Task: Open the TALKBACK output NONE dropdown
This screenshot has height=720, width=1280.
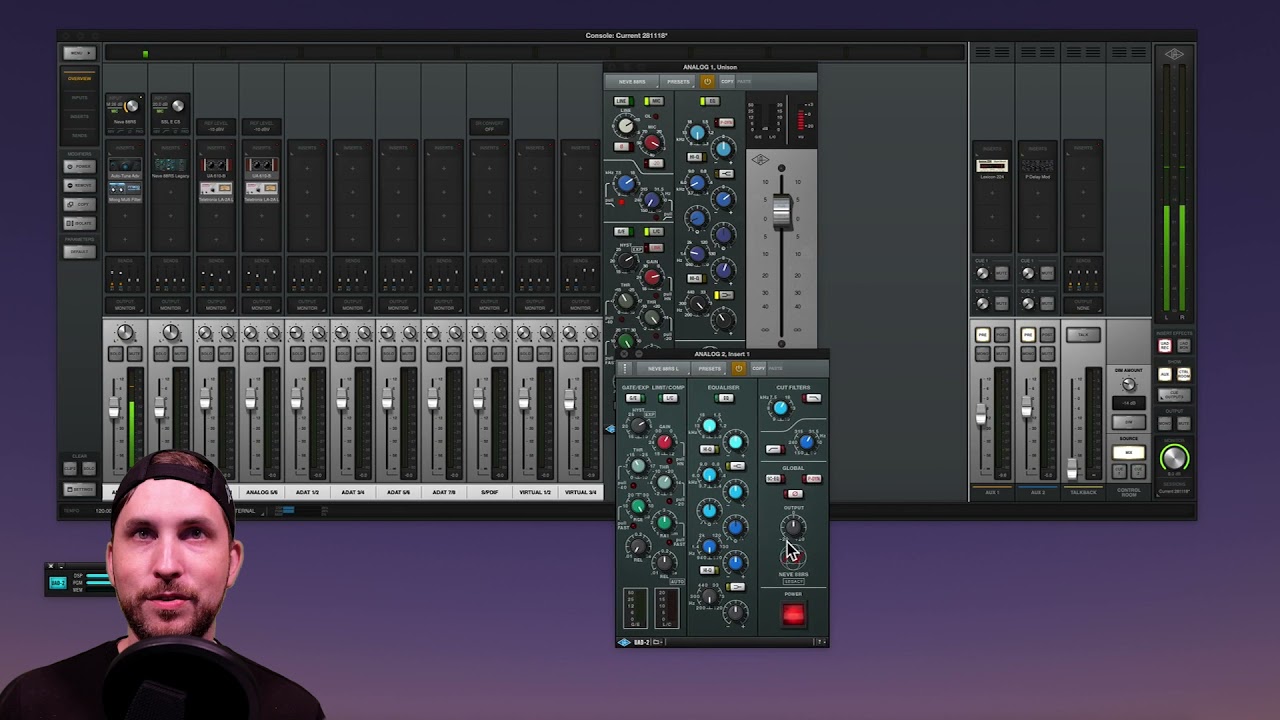Action: click(x=1083, y=304)
